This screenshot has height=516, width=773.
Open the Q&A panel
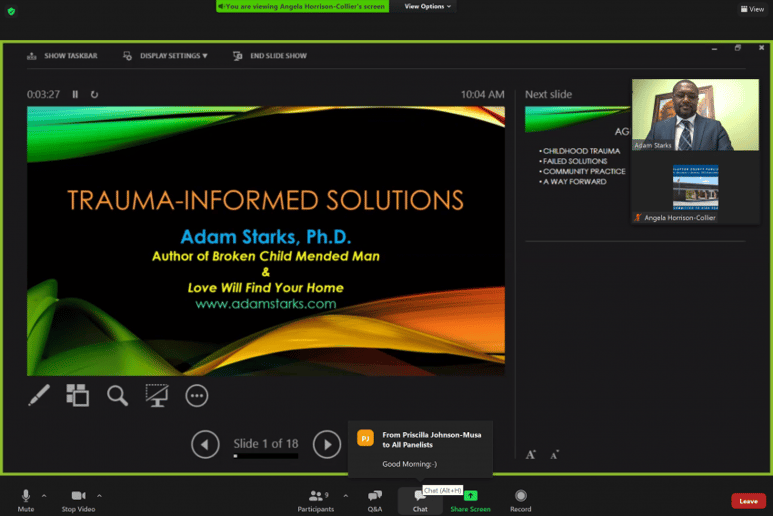click(375, 500)
